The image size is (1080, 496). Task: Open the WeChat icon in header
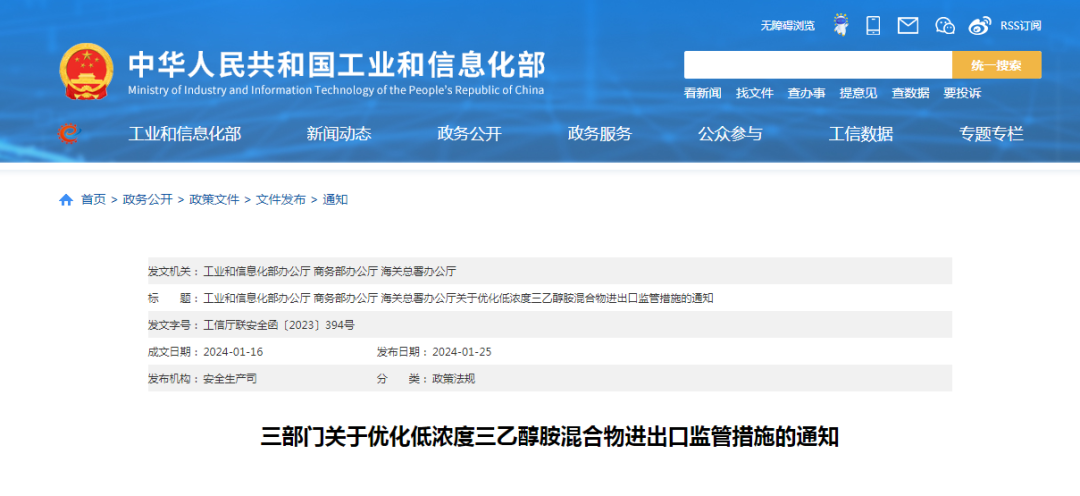[x=945, y=25]
